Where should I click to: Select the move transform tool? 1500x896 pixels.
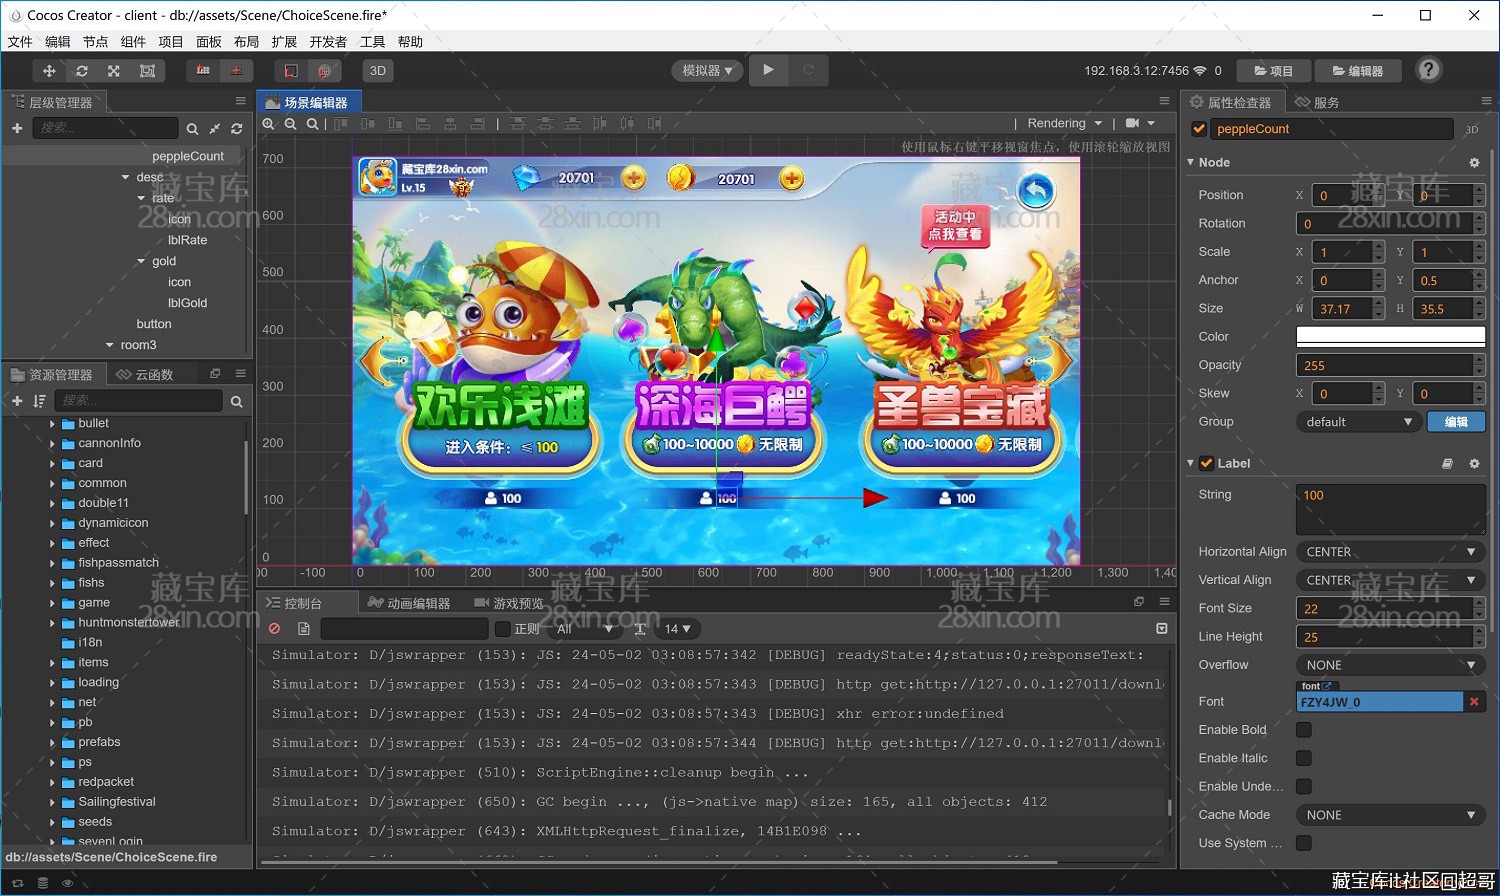point(49,71)
